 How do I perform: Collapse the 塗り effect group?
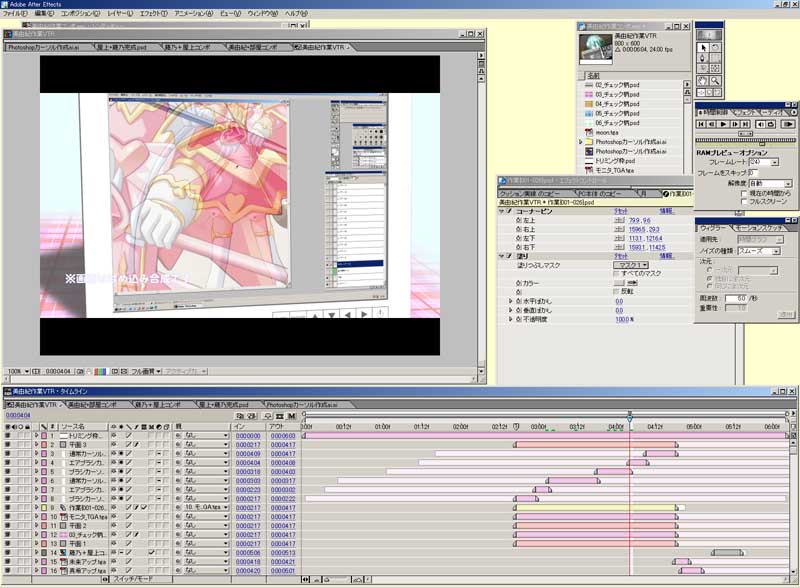[x=502, y=256]
